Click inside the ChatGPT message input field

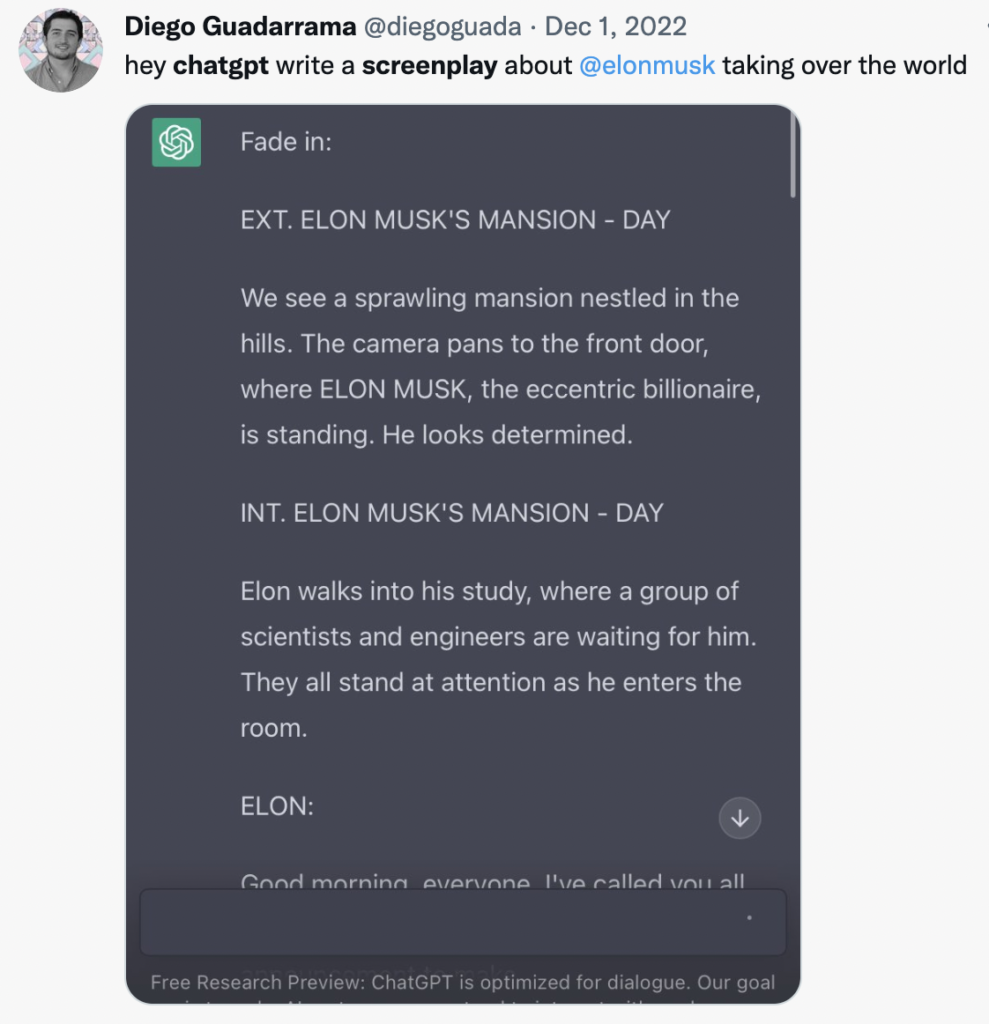tap(463, 921)
